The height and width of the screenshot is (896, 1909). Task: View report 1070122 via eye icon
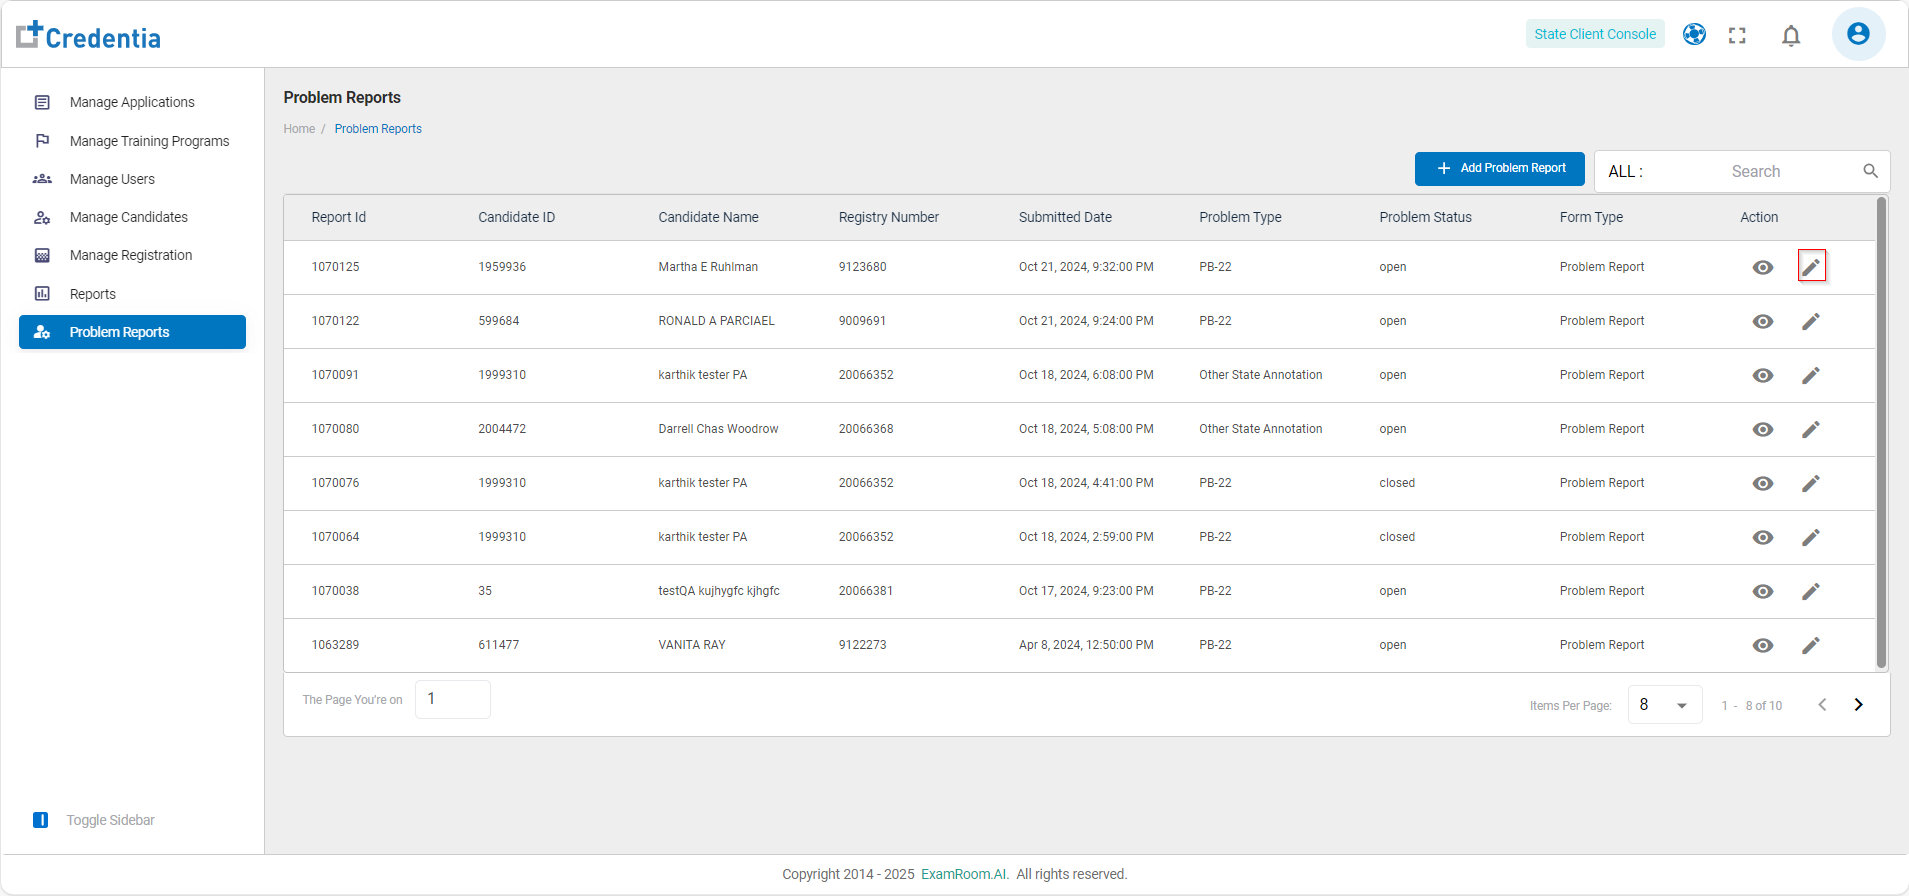point(1763,321)
